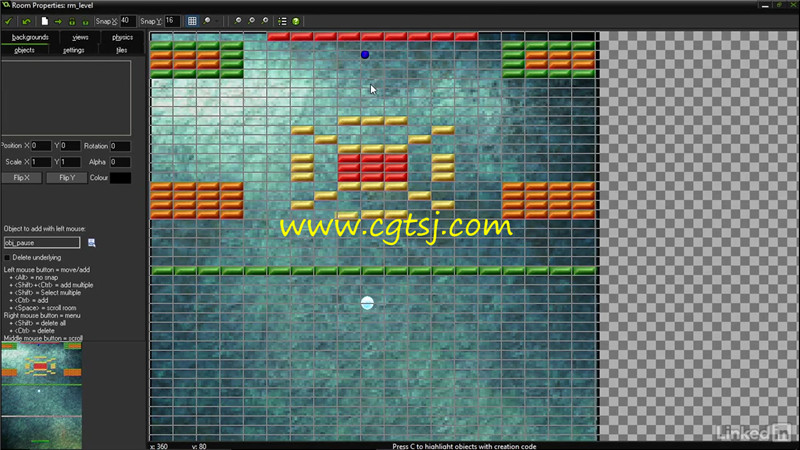The width and height of the screenshot is (800, 450).
Task: Click the Scale Y field
Action: (x=70, y=162)
